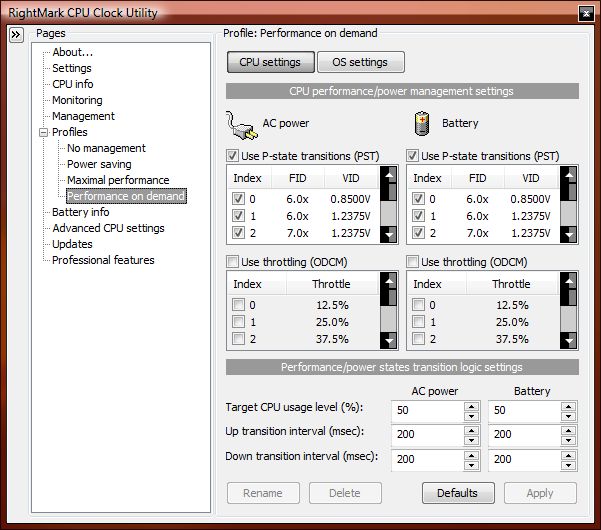601x530 pixels.
Task: Click the Rename button
Action: [x=263, y=493]
